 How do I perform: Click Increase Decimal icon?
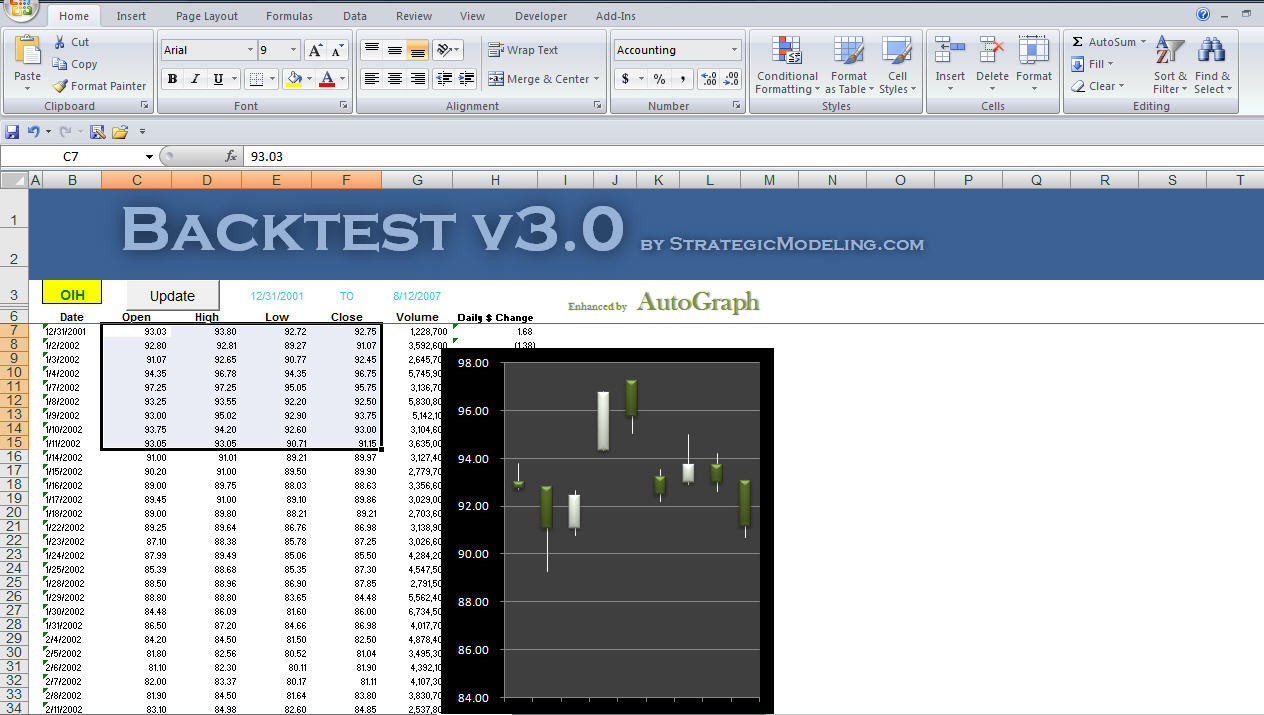[x=708, y=79]
